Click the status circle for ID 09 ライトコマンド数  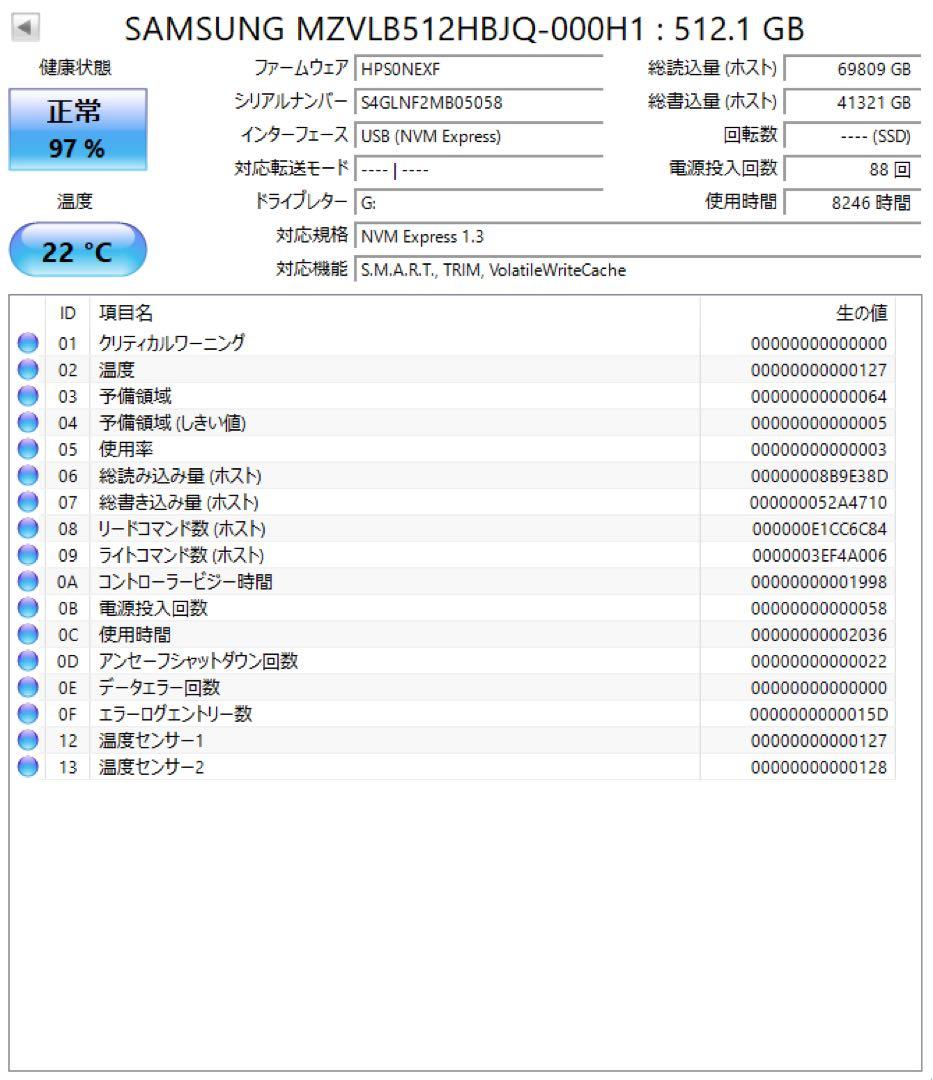[x=28, y=555]
